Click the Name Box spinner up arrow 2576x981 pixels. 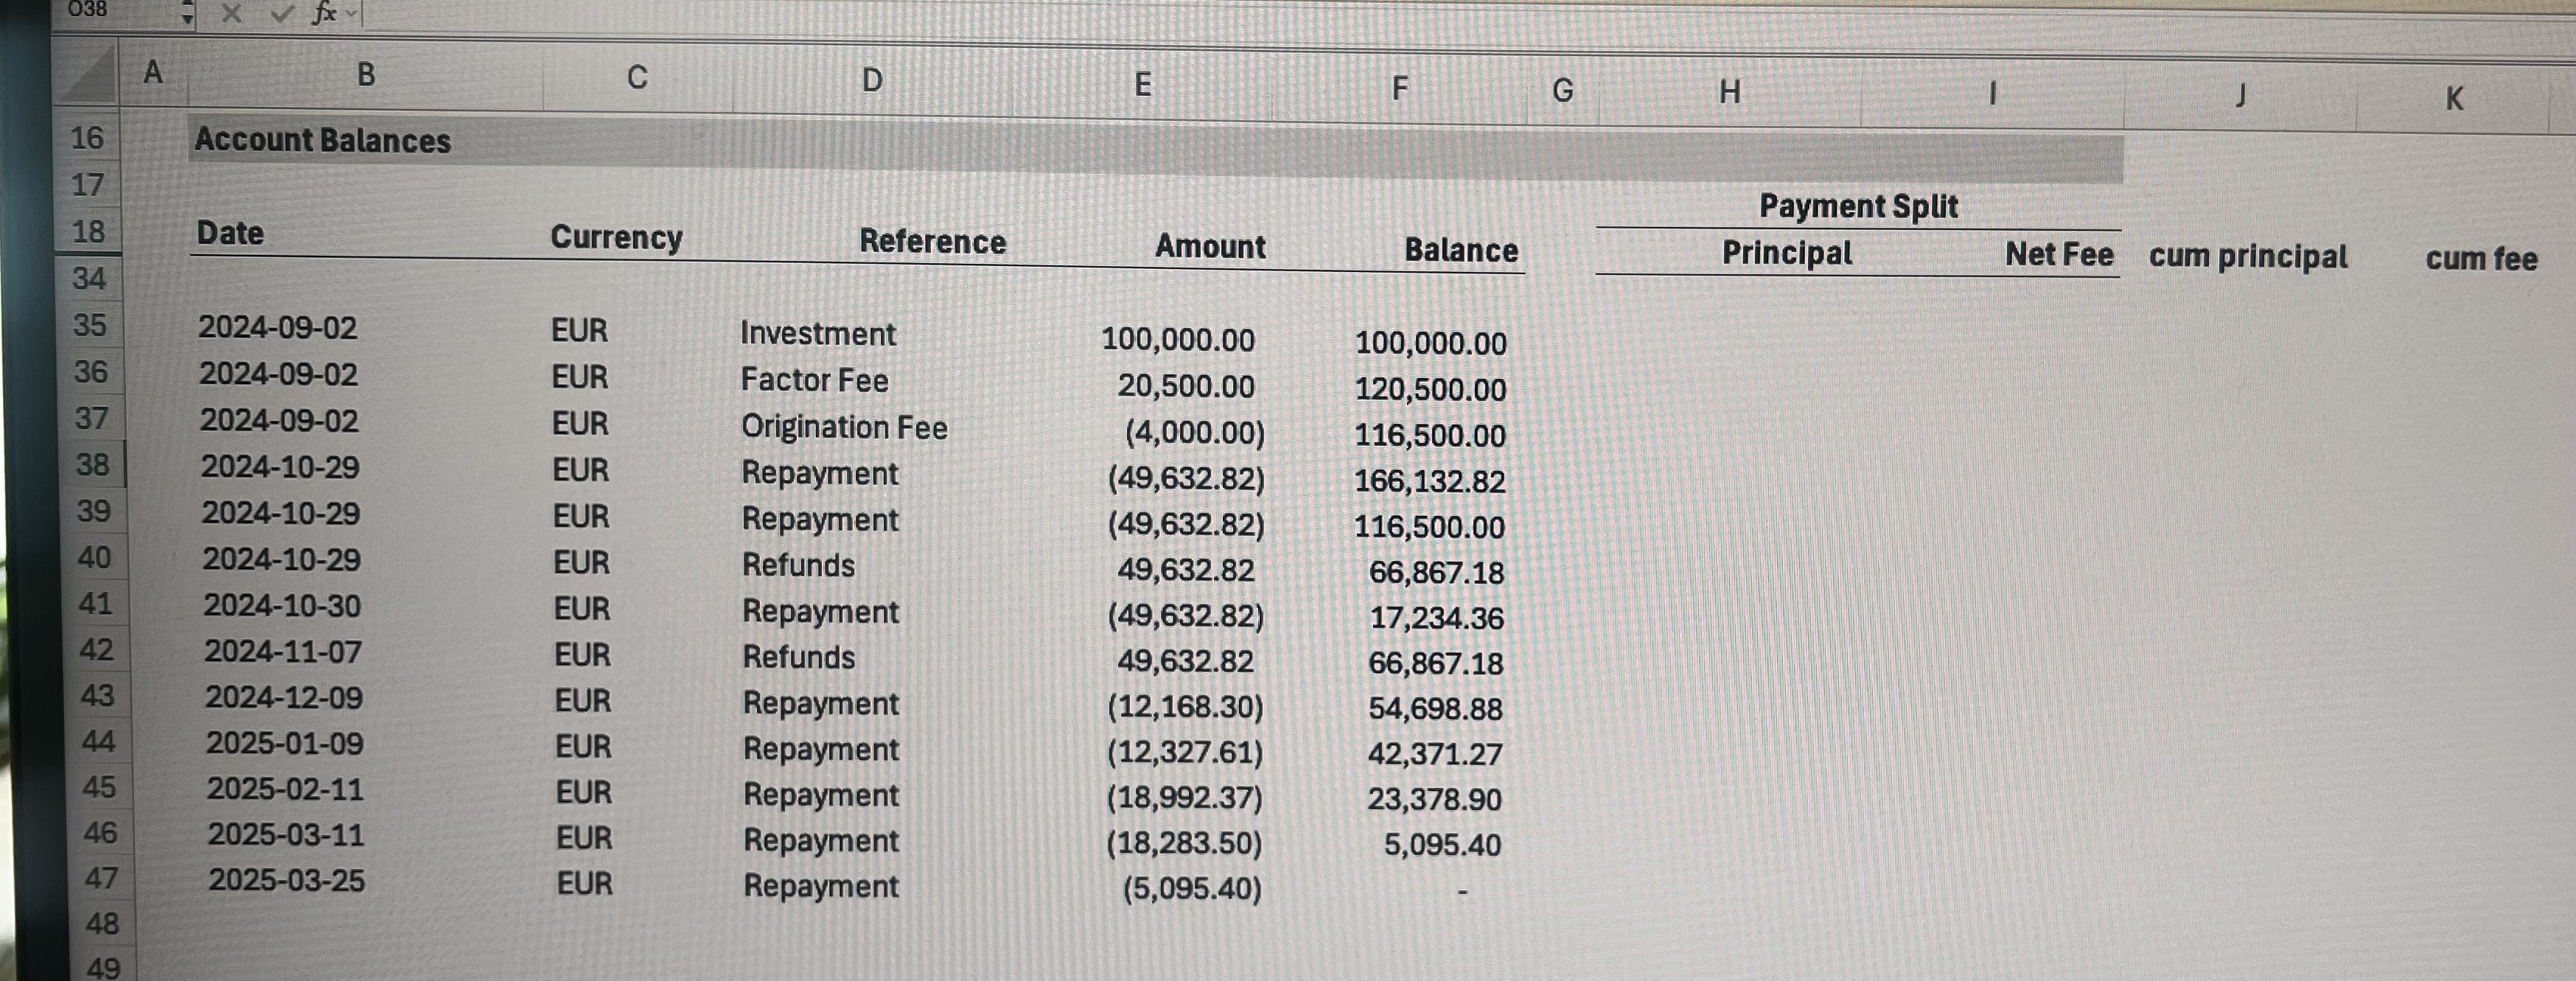(187, 5)
